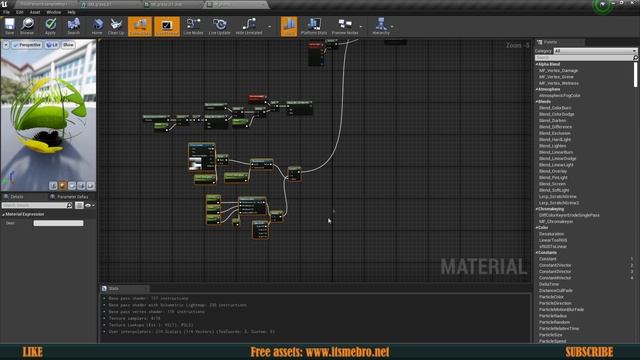Open the File menu

7,12
